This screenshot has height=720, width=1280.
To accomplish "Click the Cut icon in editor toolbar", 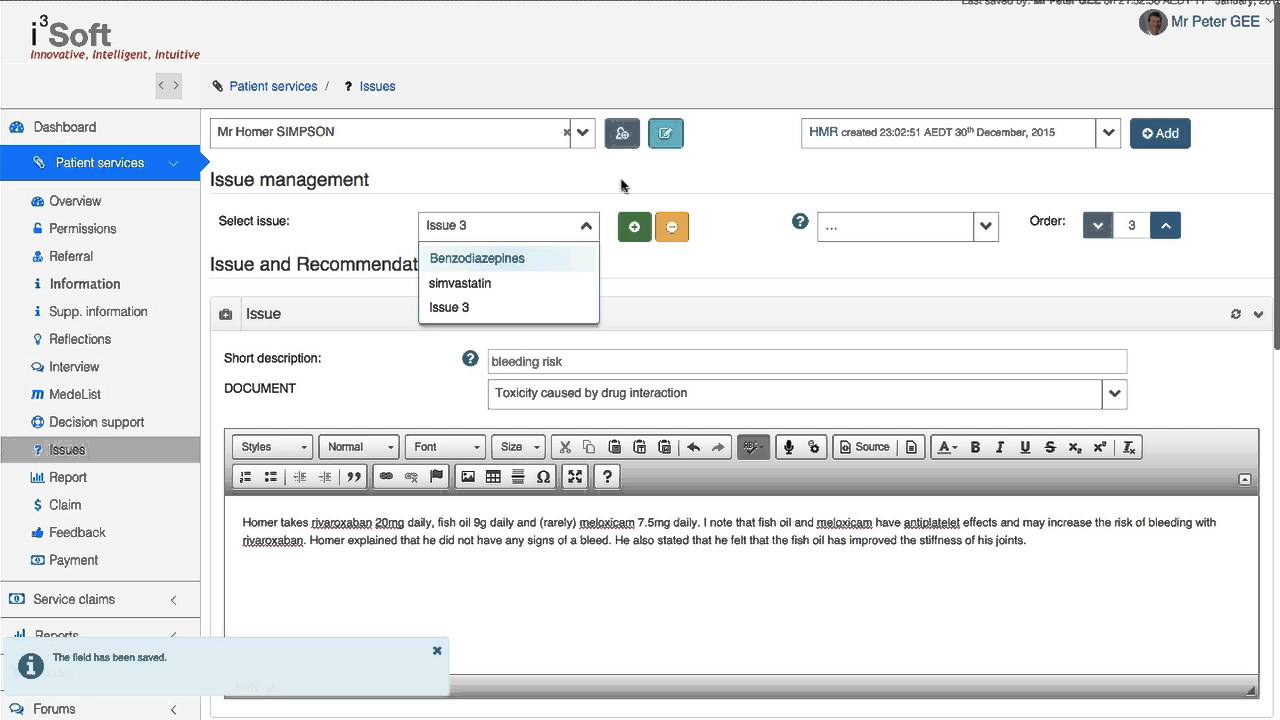I will coord(564,447).
